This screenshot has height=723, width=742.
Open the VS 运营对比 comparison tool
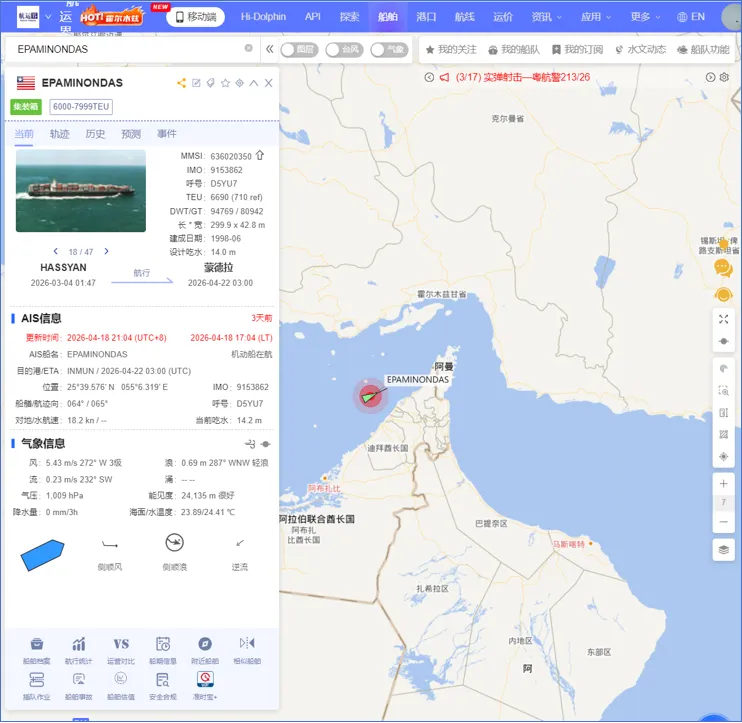(121, 647)
